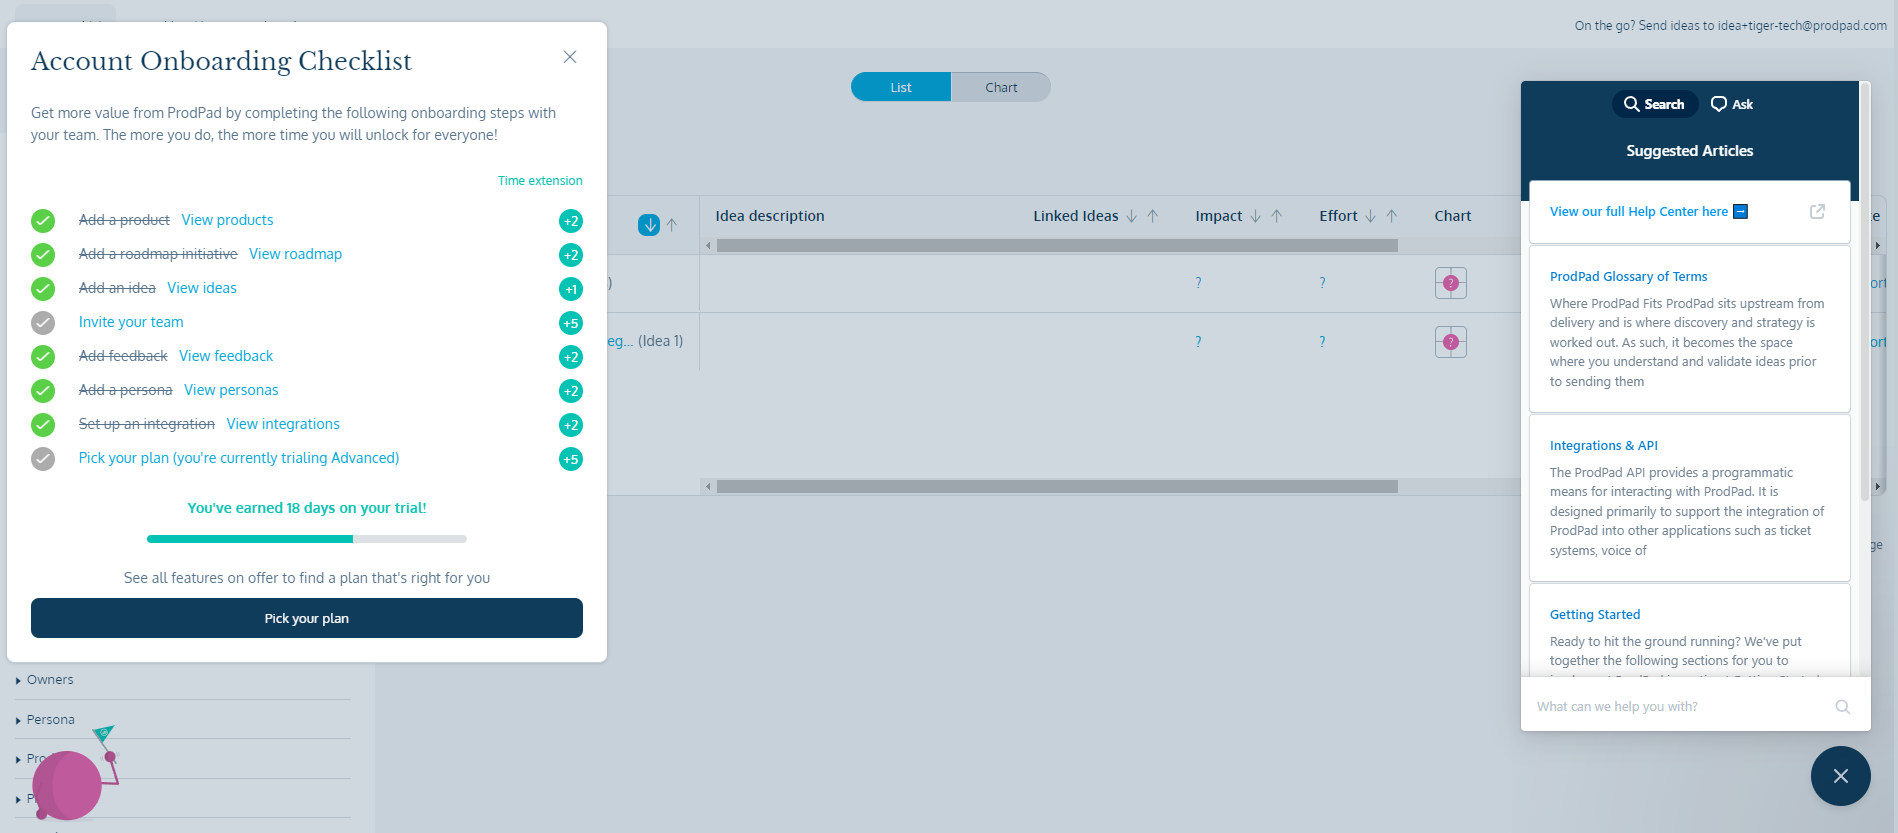Click the Time extension link
Image resolution: width=1898 pixels, height=833 pixels.
point(540,181)
